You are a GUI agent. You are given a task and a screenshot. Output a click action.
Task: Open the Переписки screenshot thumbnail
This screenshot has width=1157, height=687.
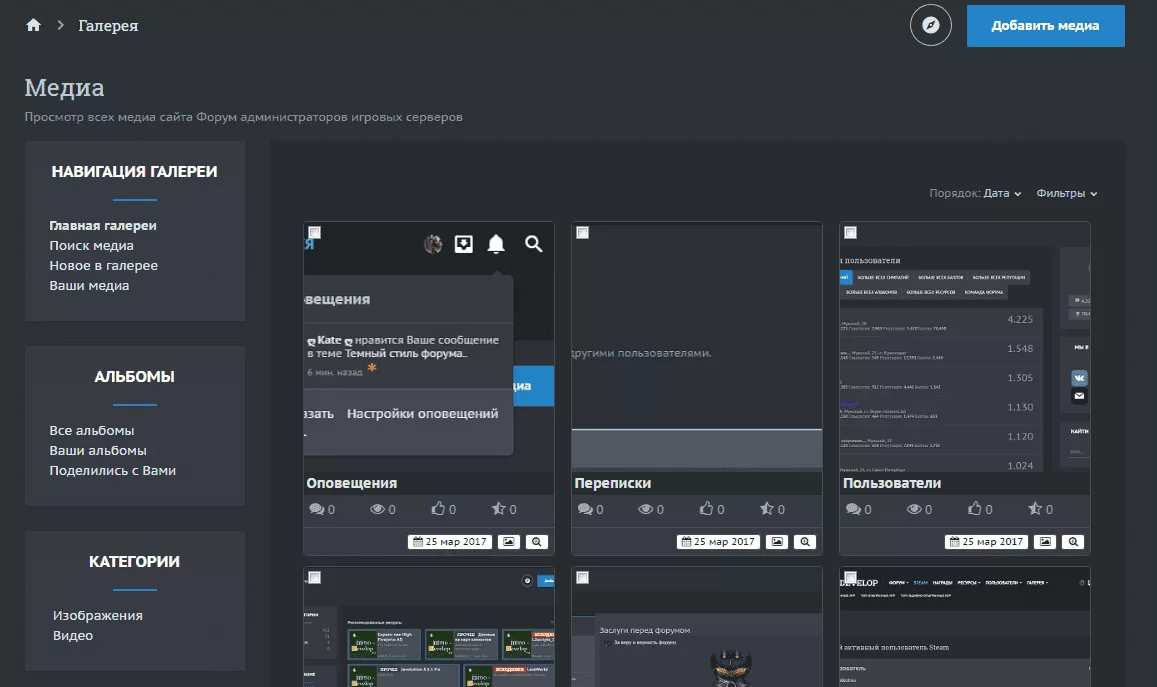[x=697, y=347]
